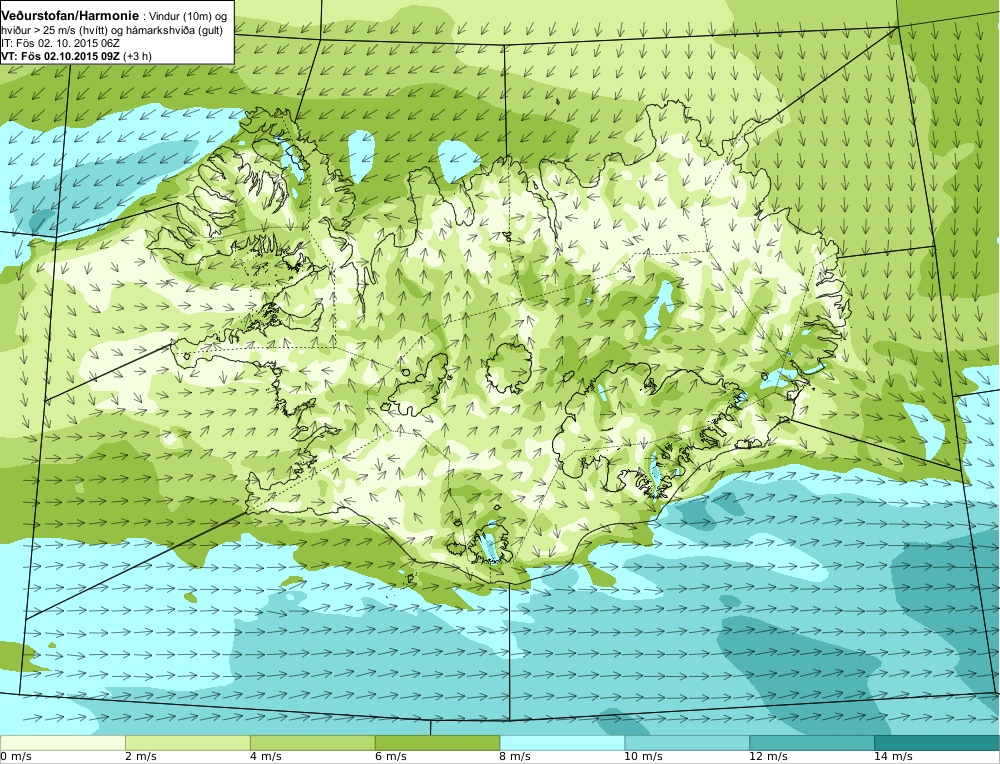The image size is (1000, 764).
Task: Click the 14 m/s legend color swatch
Action: tap(936, 743)
